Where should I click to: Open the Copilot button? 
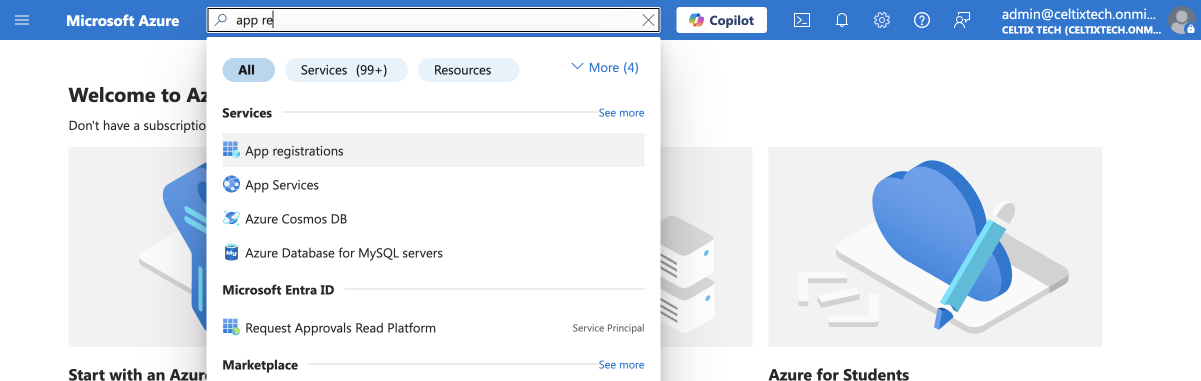[x=722, y=20]
